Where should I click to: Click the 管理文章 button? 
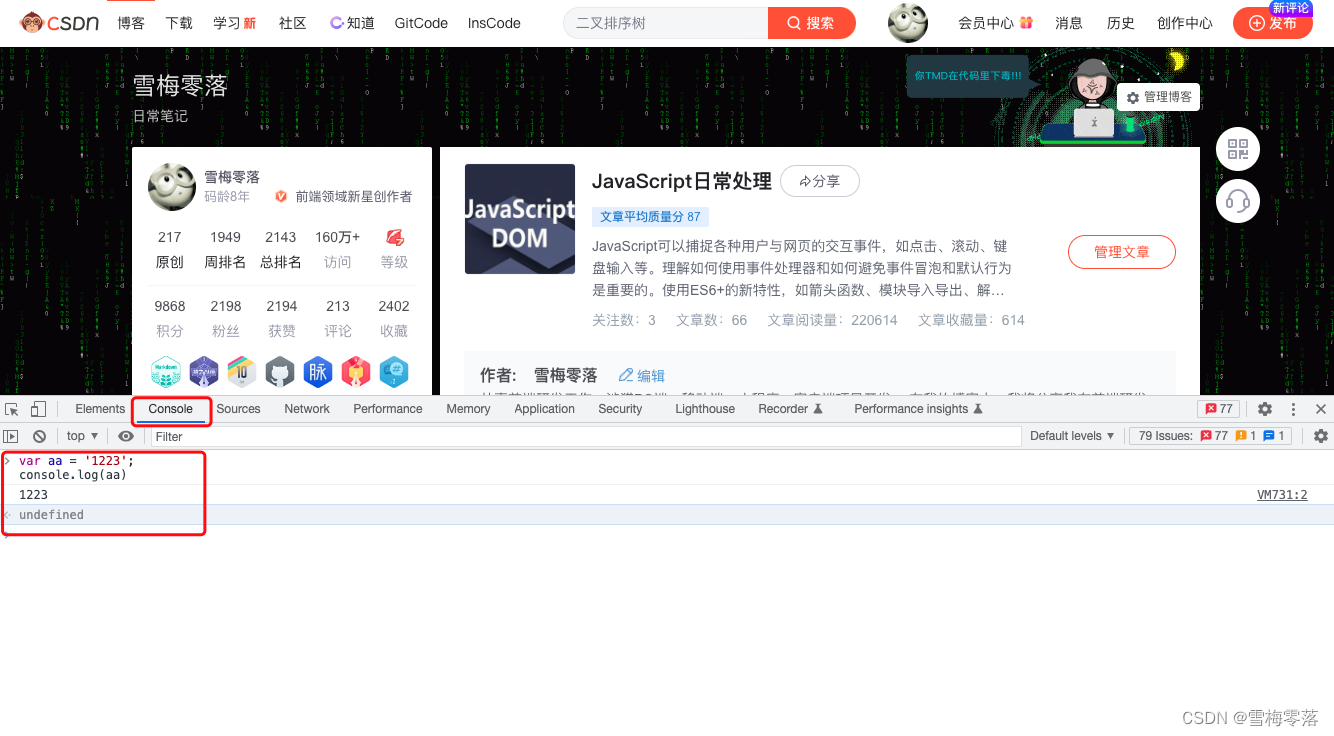click(1122, 252)
